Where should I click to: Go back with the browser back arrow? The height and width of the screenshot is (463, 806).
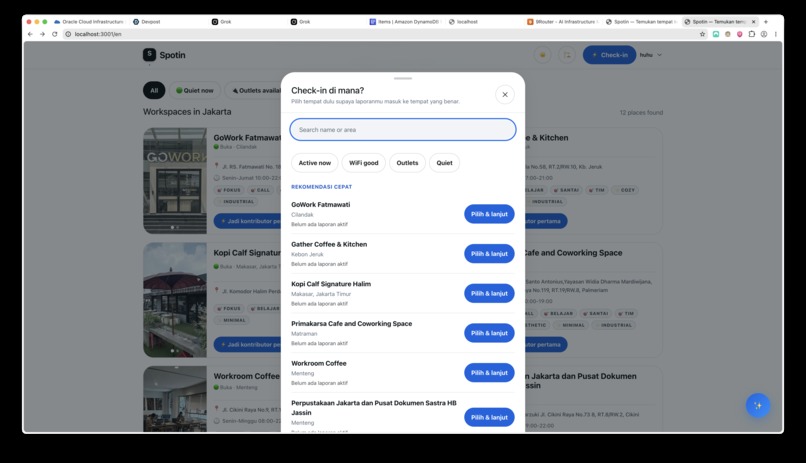[x=30, y=34]
